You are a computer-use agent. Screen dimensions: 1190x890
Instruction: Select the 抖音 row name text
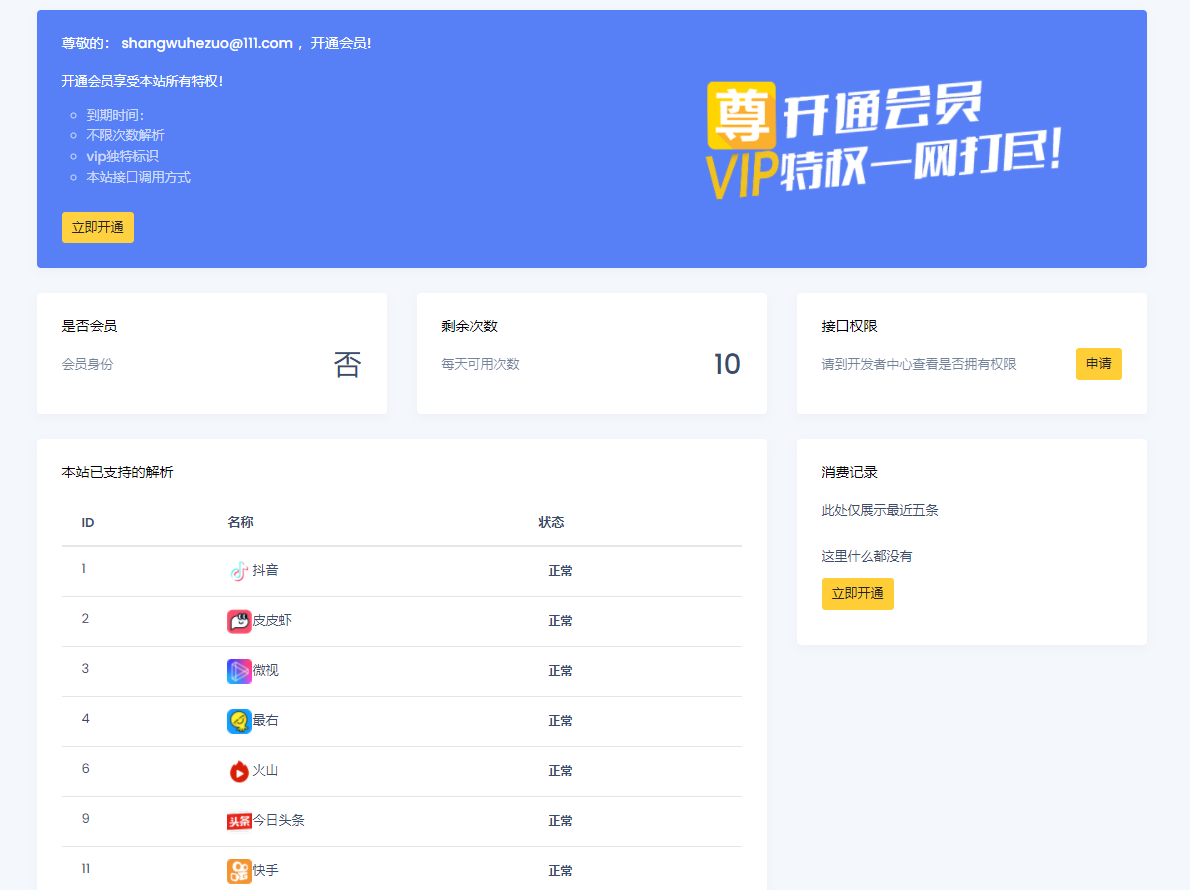[266, 571]
